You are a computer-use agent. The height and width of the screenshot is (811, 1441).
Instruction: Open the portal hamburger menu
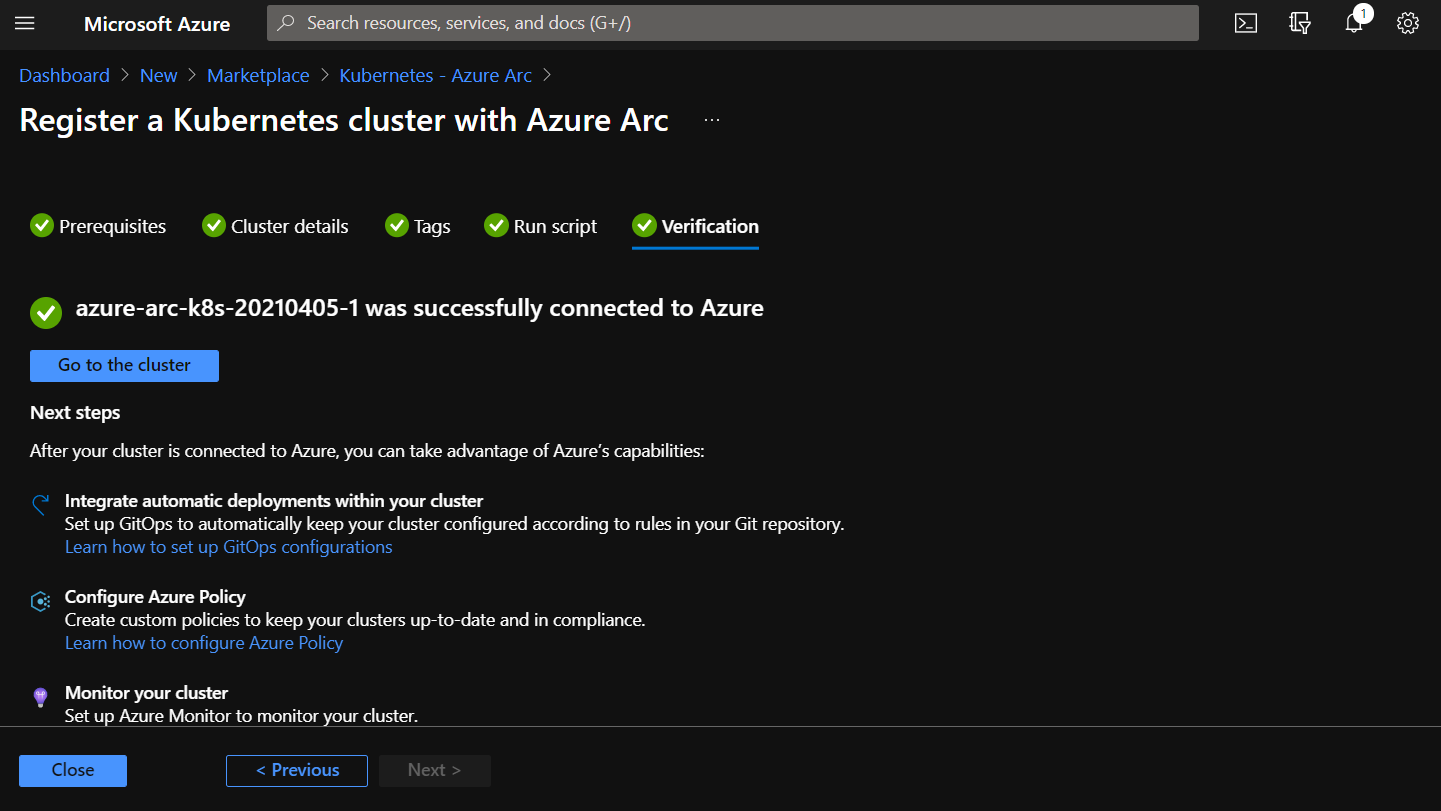click(25, 23)
